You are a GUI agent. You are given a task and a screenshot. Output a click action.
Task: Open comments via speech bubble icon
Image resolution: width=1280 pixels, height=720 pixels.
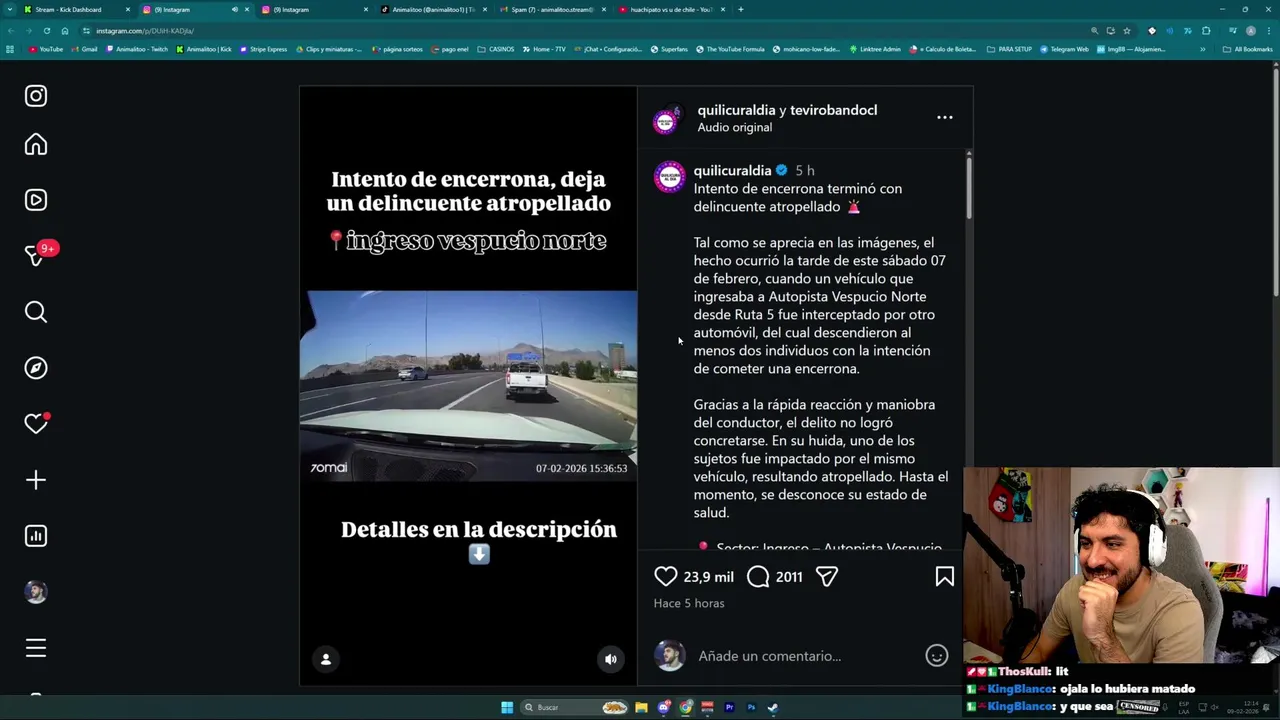(x=758, y=577)
